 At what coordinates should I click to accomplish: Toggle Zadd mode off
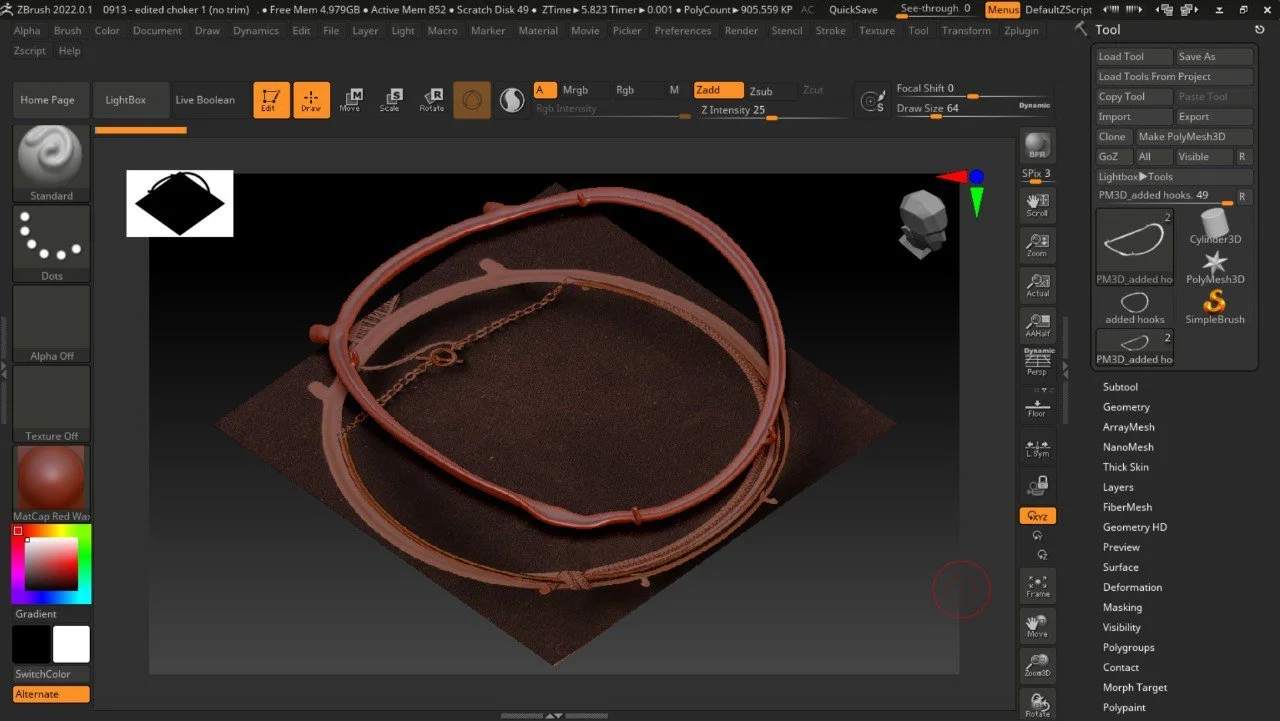(720, 90)
